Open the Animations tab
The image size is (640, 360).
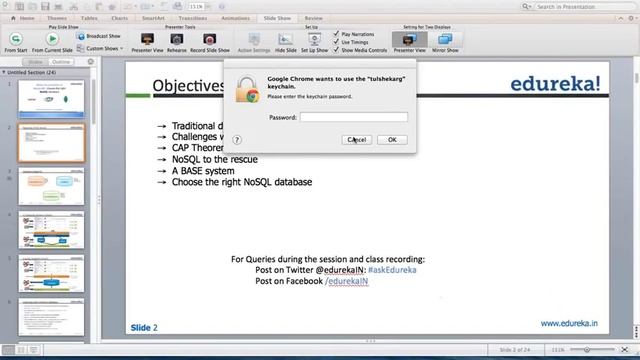pyautogui.click(x=235, y=18)
